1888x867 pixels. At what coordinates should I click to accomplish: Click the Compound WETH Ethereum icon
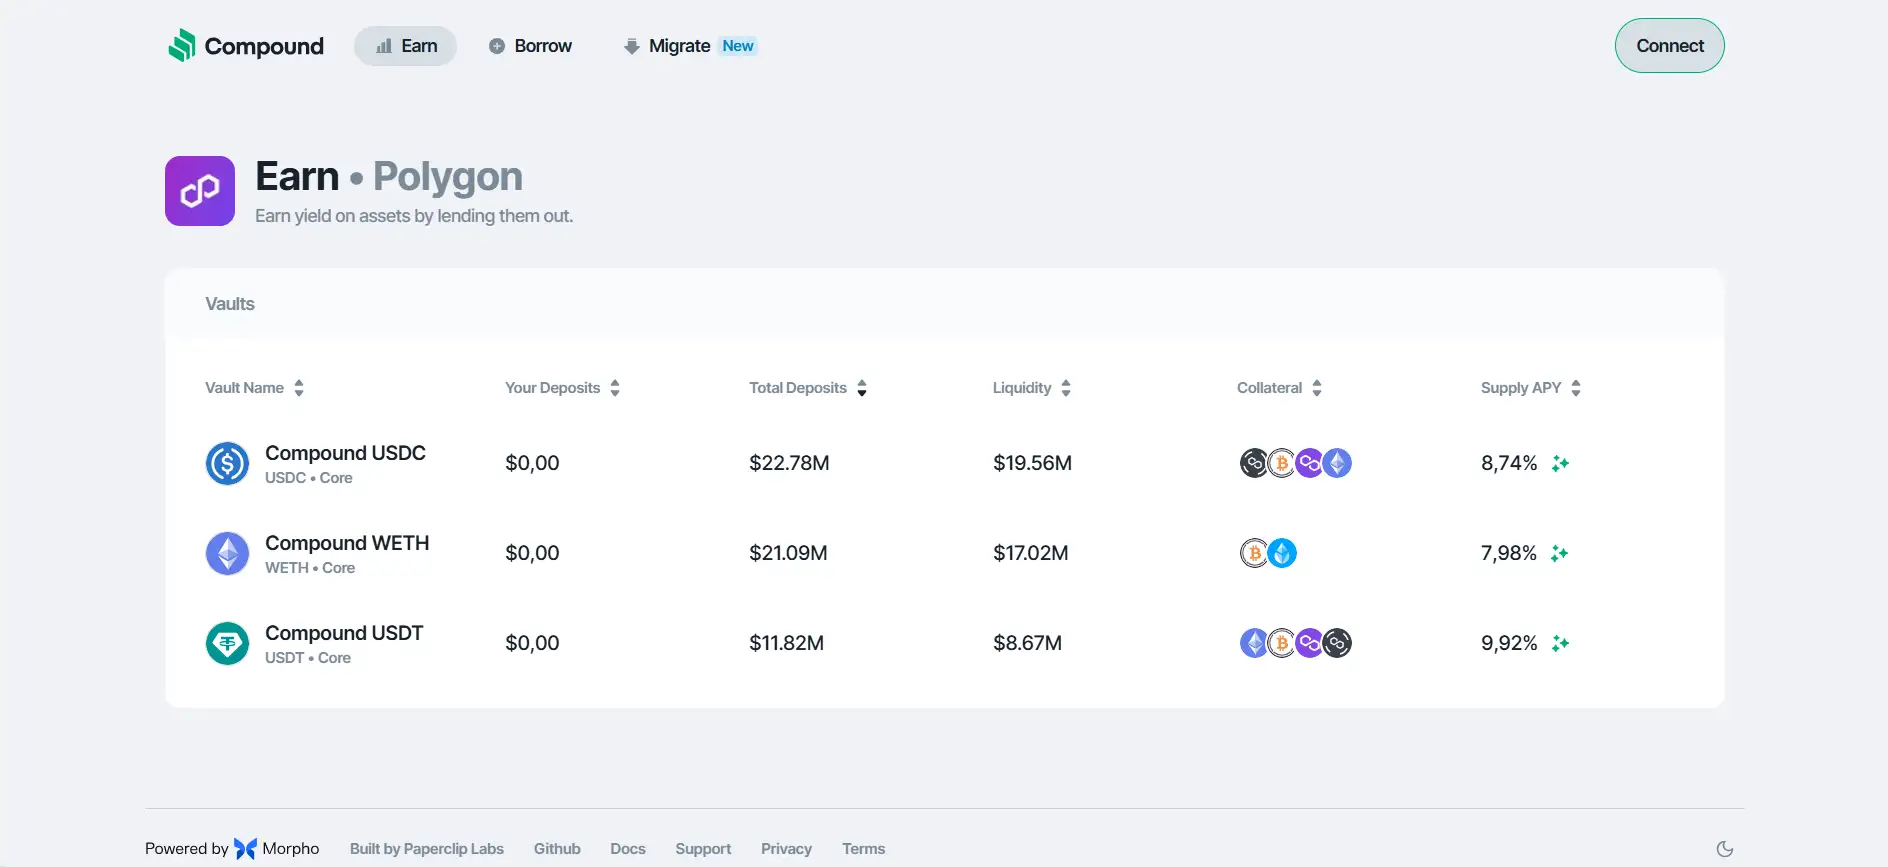tap(227, 554)
